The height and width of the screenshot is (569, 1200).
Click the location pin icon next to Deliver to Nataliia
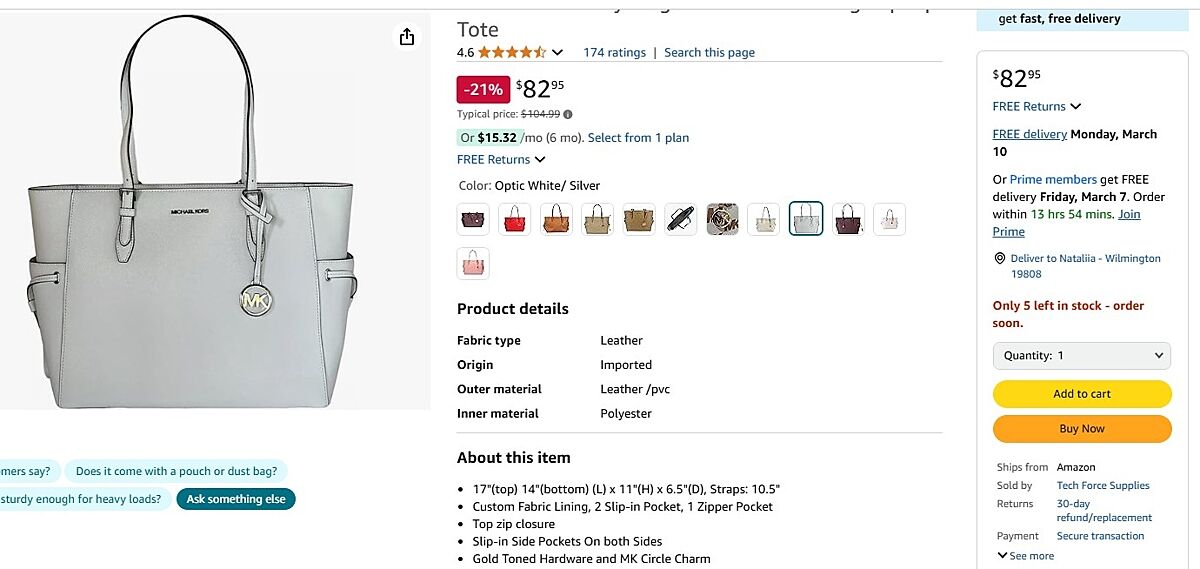[999, 258]
